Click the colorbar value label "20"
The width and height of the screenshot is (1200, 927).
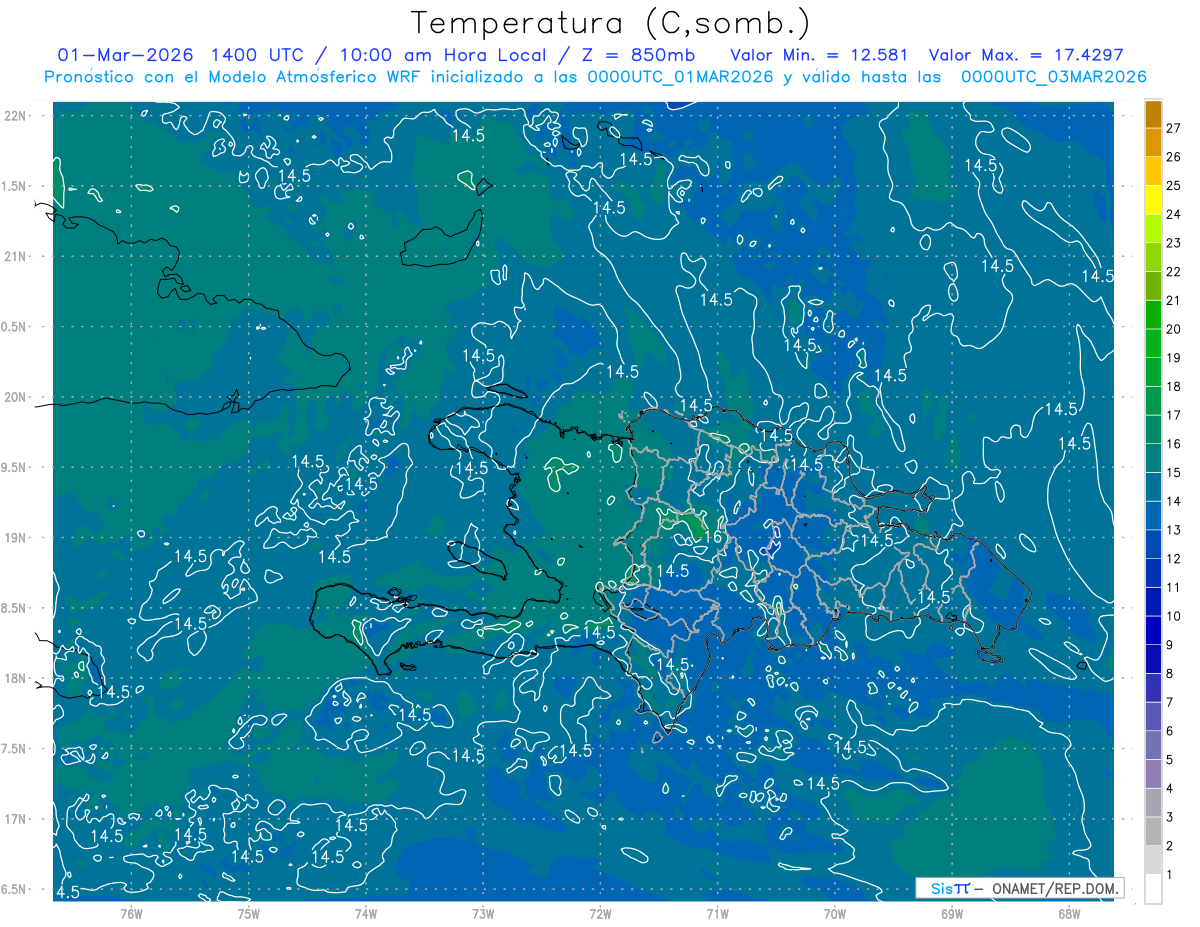(x=1174, y=329)
